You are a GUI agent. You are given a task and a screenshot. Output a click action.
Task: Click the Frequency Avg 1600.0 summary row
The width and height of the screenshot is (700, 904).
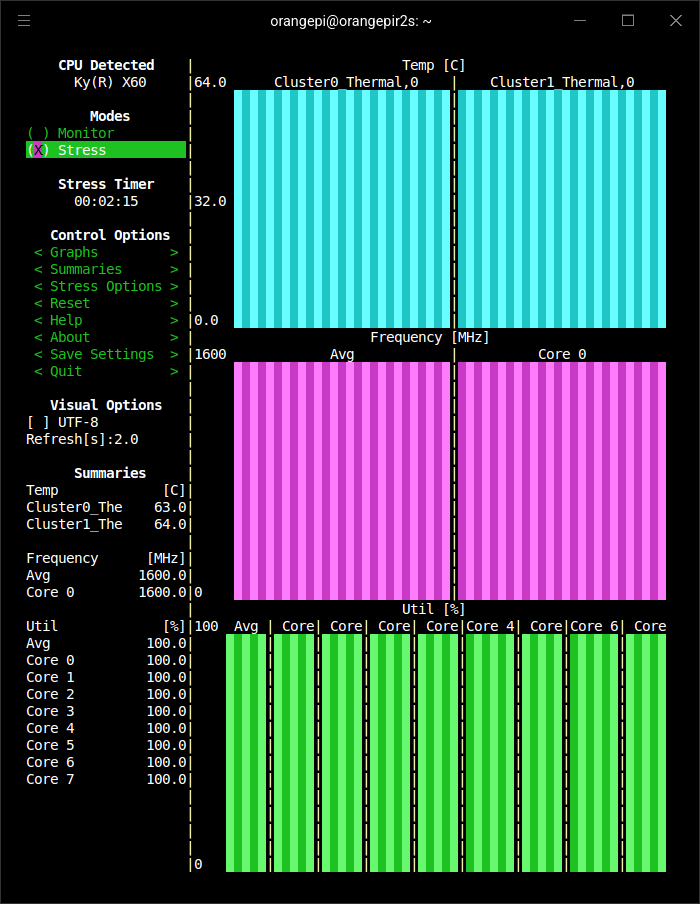[106, 575]
